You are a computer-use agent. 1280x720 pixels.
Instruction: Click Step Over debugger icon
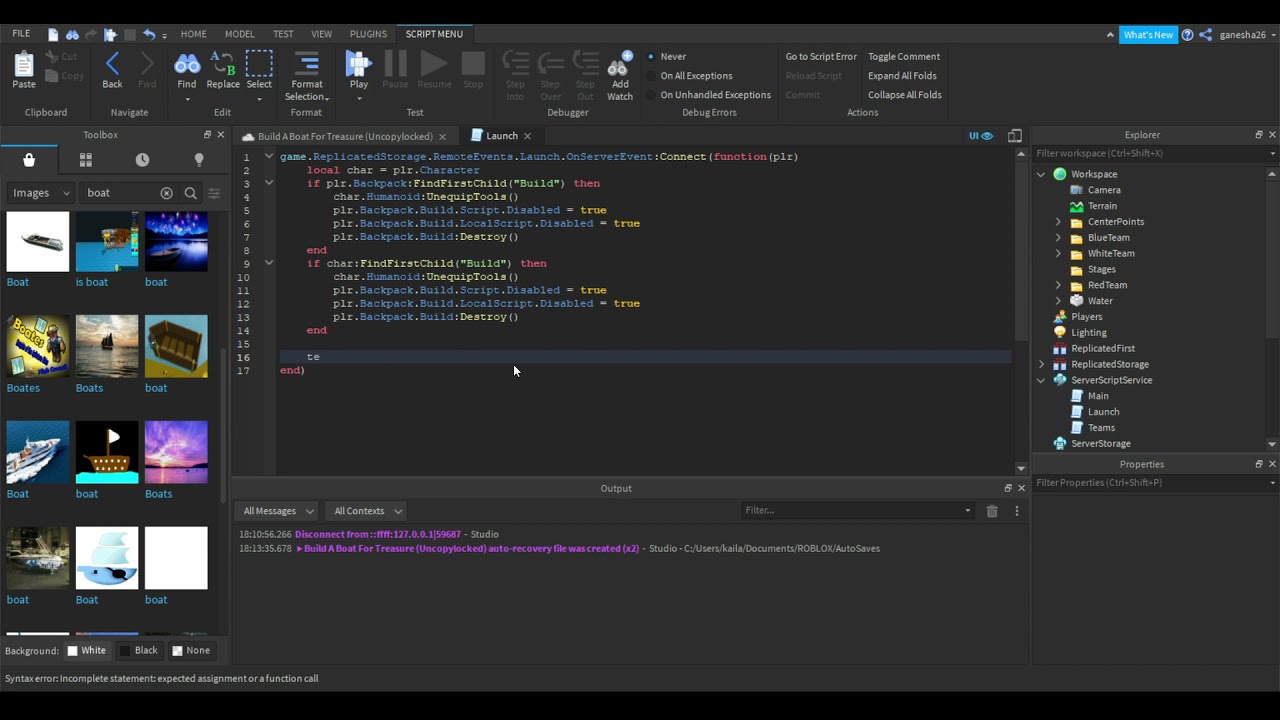point(550,65)
